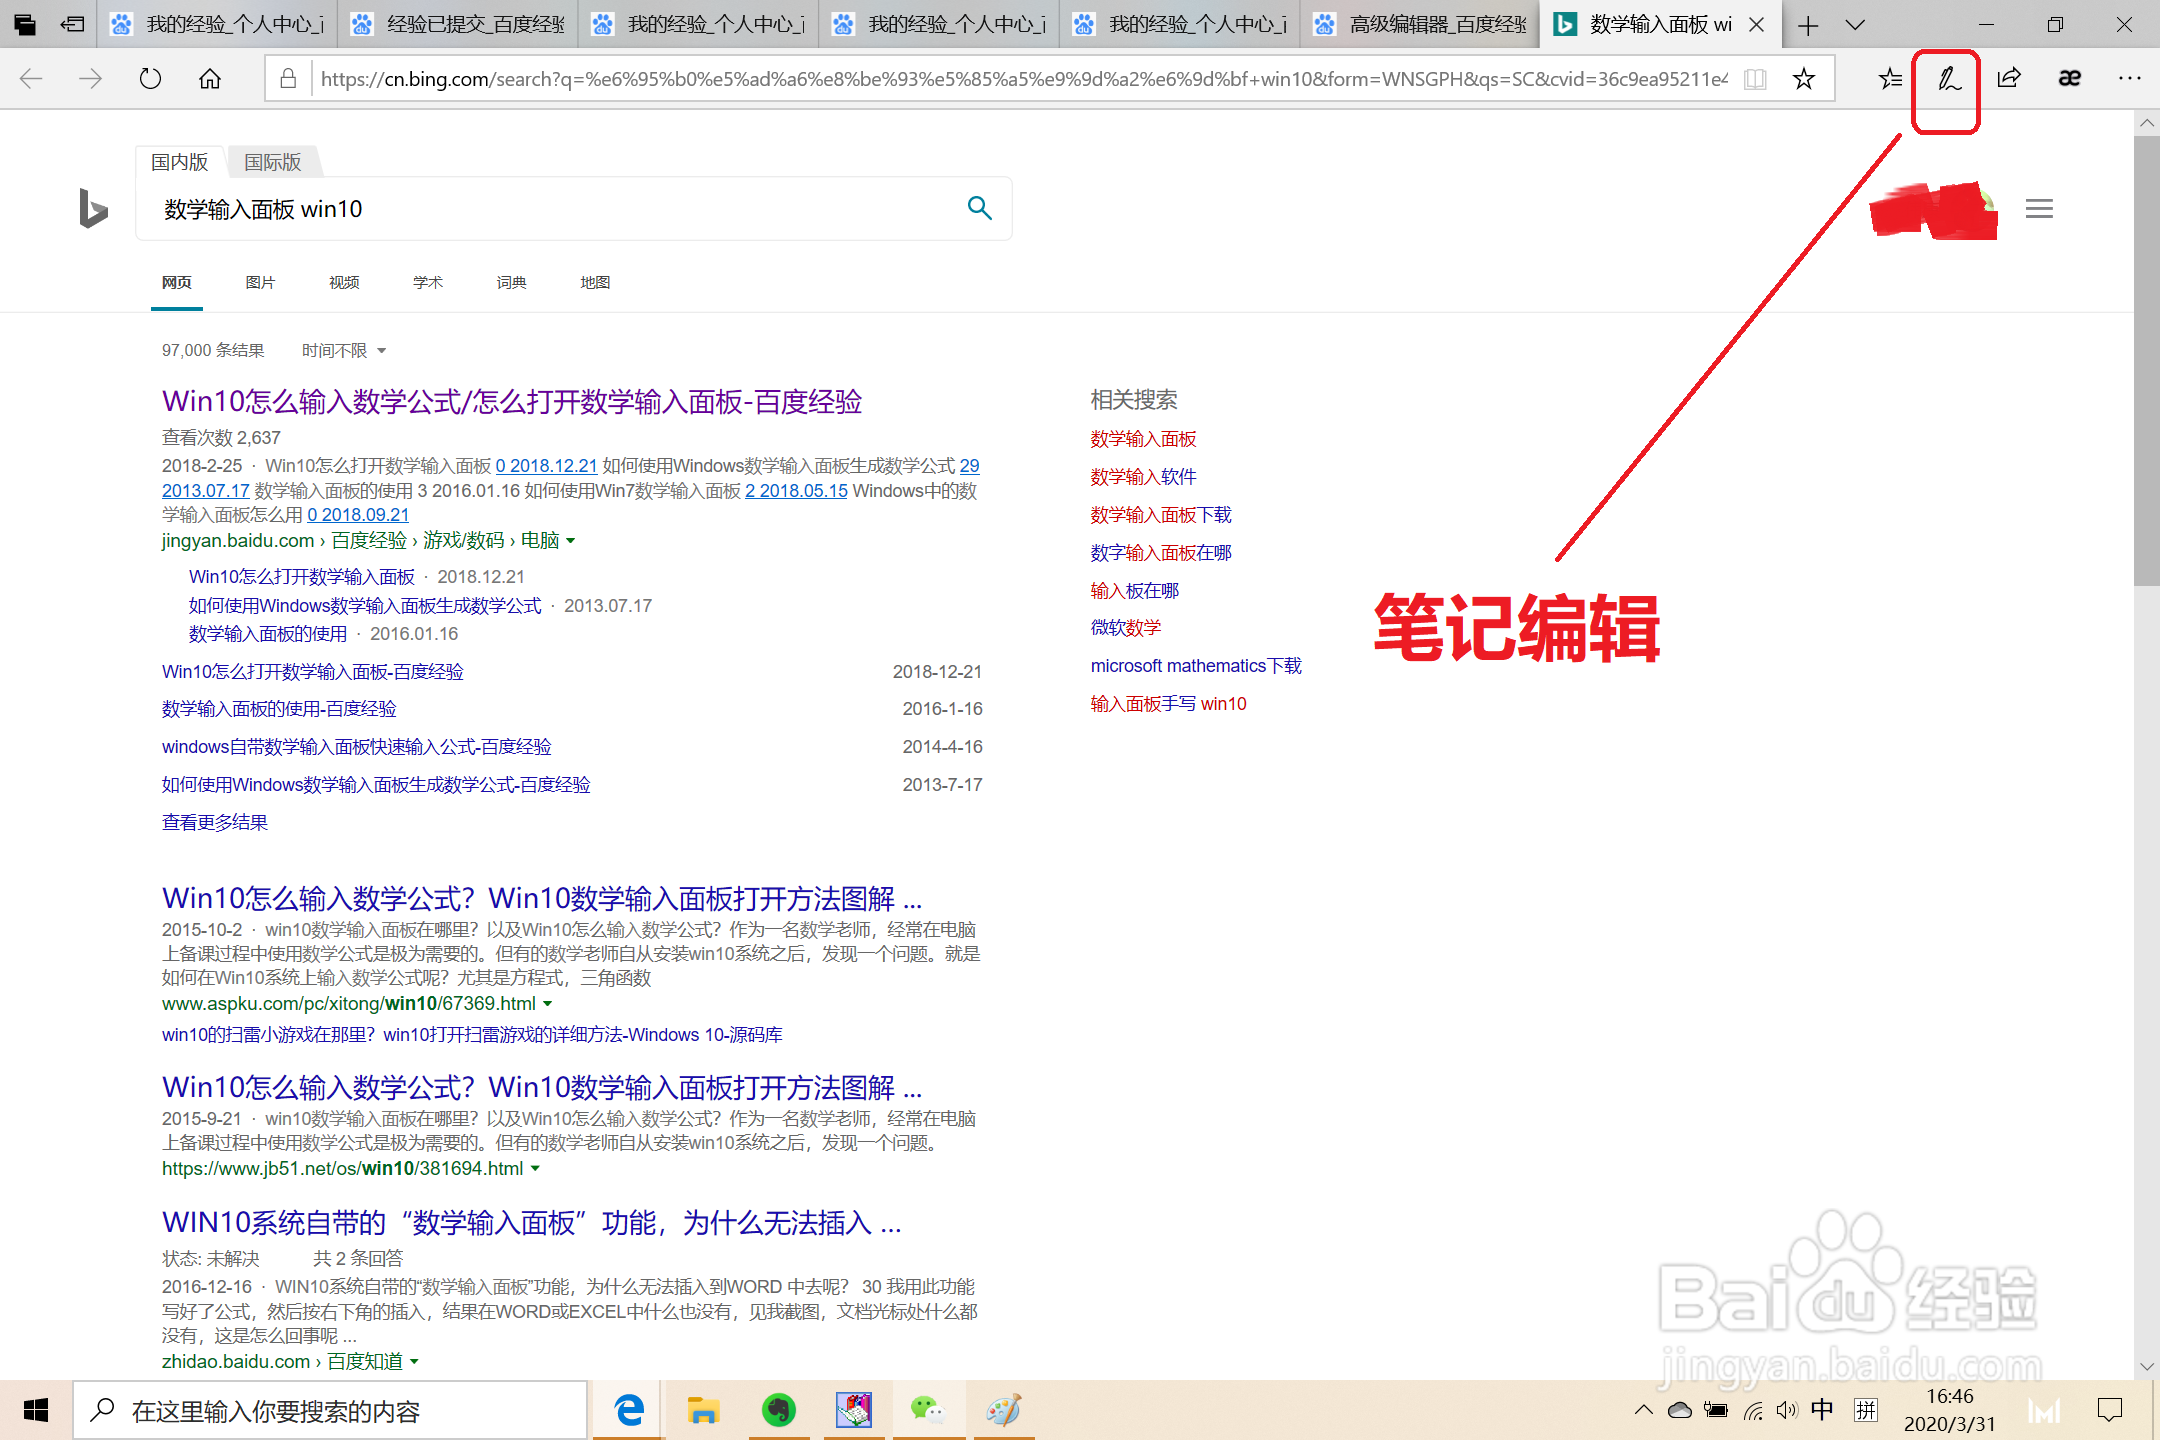
Task: Open Paint from the taskbar
Action: (1003, 1411)
